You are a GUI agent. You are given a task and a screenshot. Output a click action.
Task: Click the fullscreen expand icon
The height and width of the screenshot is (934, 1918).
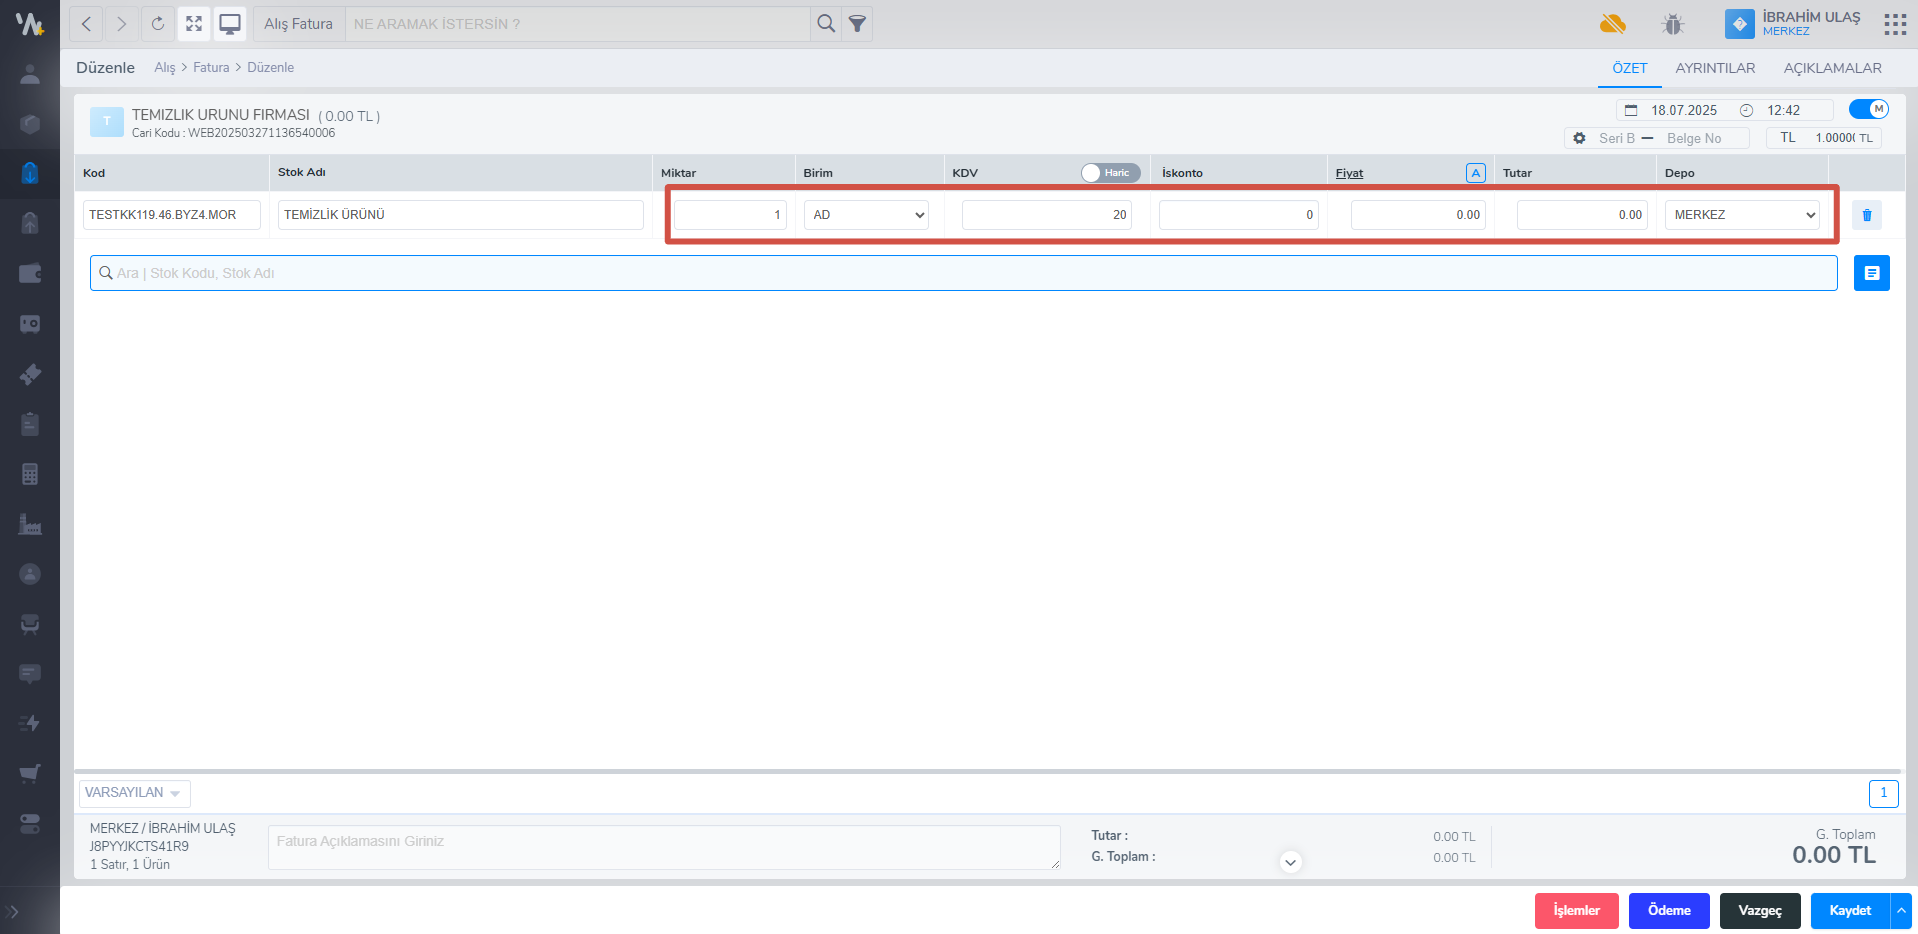point(194,24)
